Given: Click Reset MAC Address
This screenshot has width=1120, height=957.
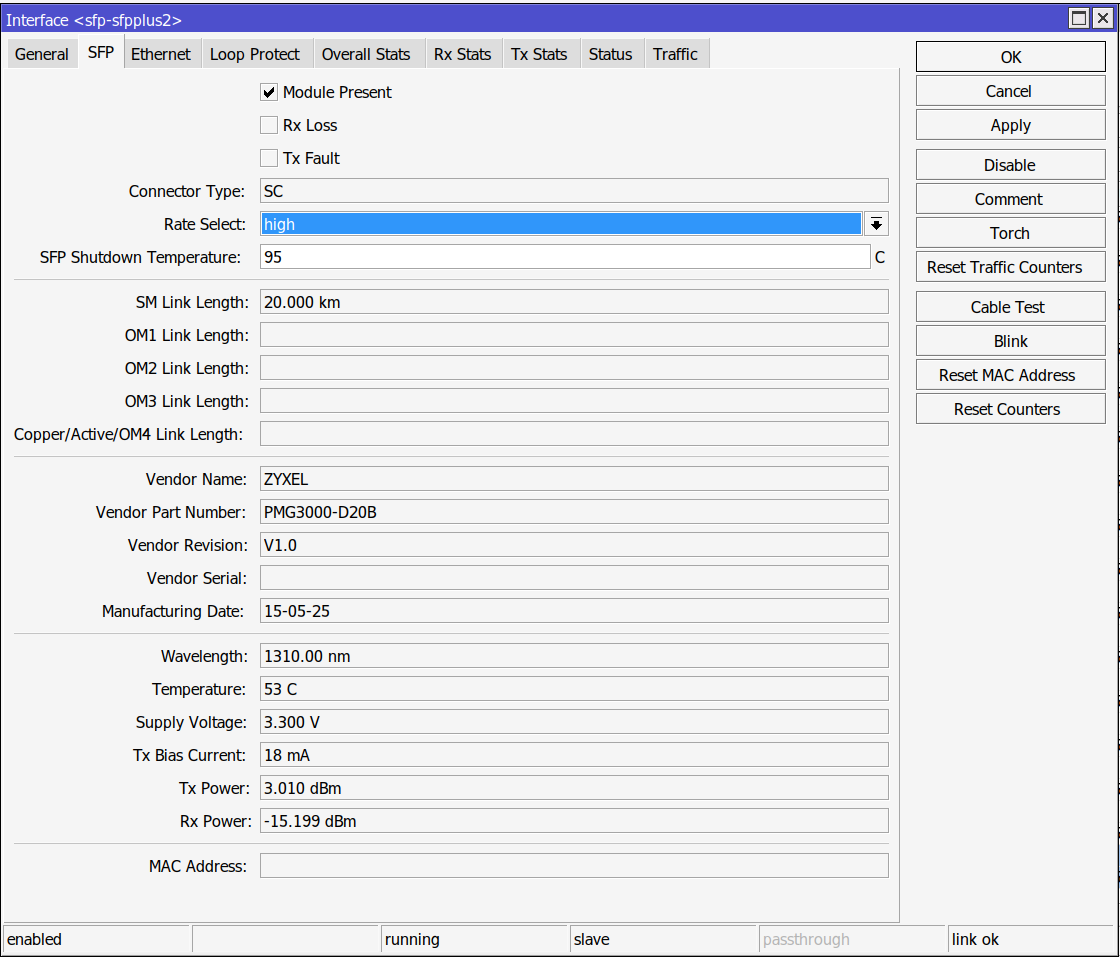Looking at the screenshot, I should click(1010, 374).
